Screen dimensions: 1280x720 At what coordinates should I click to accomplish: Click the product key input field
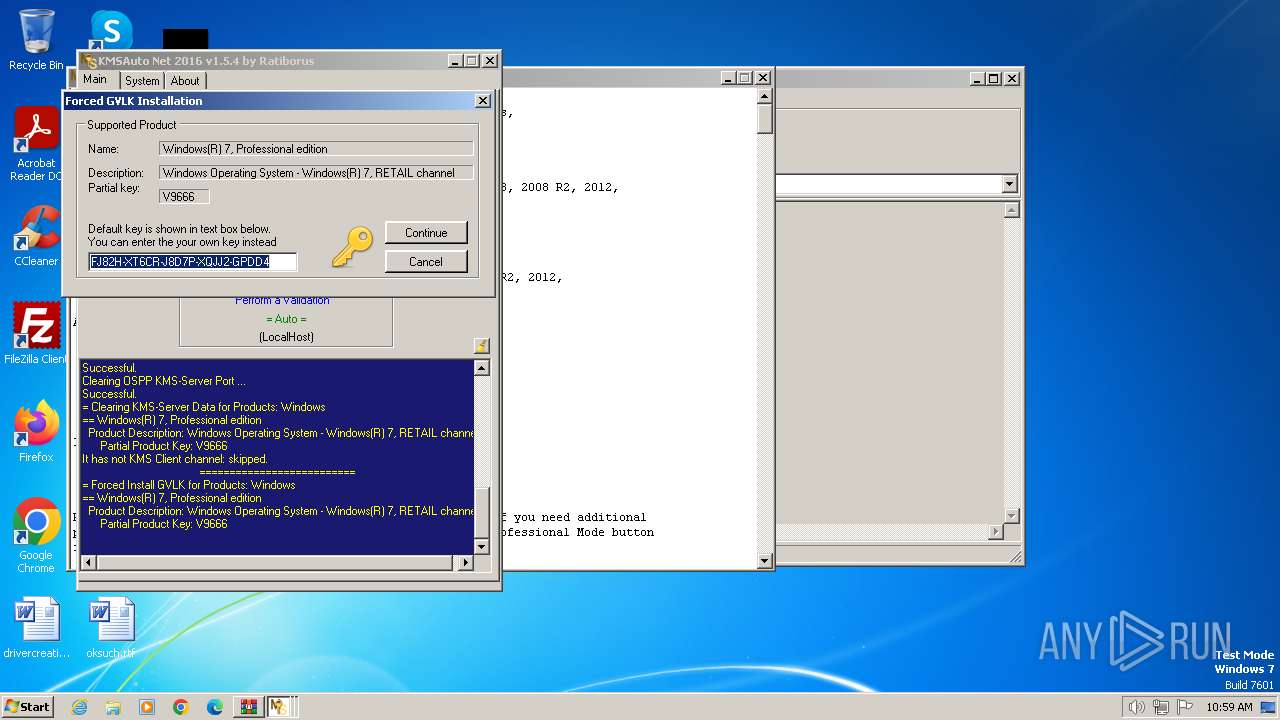click(x=193, y=262)
